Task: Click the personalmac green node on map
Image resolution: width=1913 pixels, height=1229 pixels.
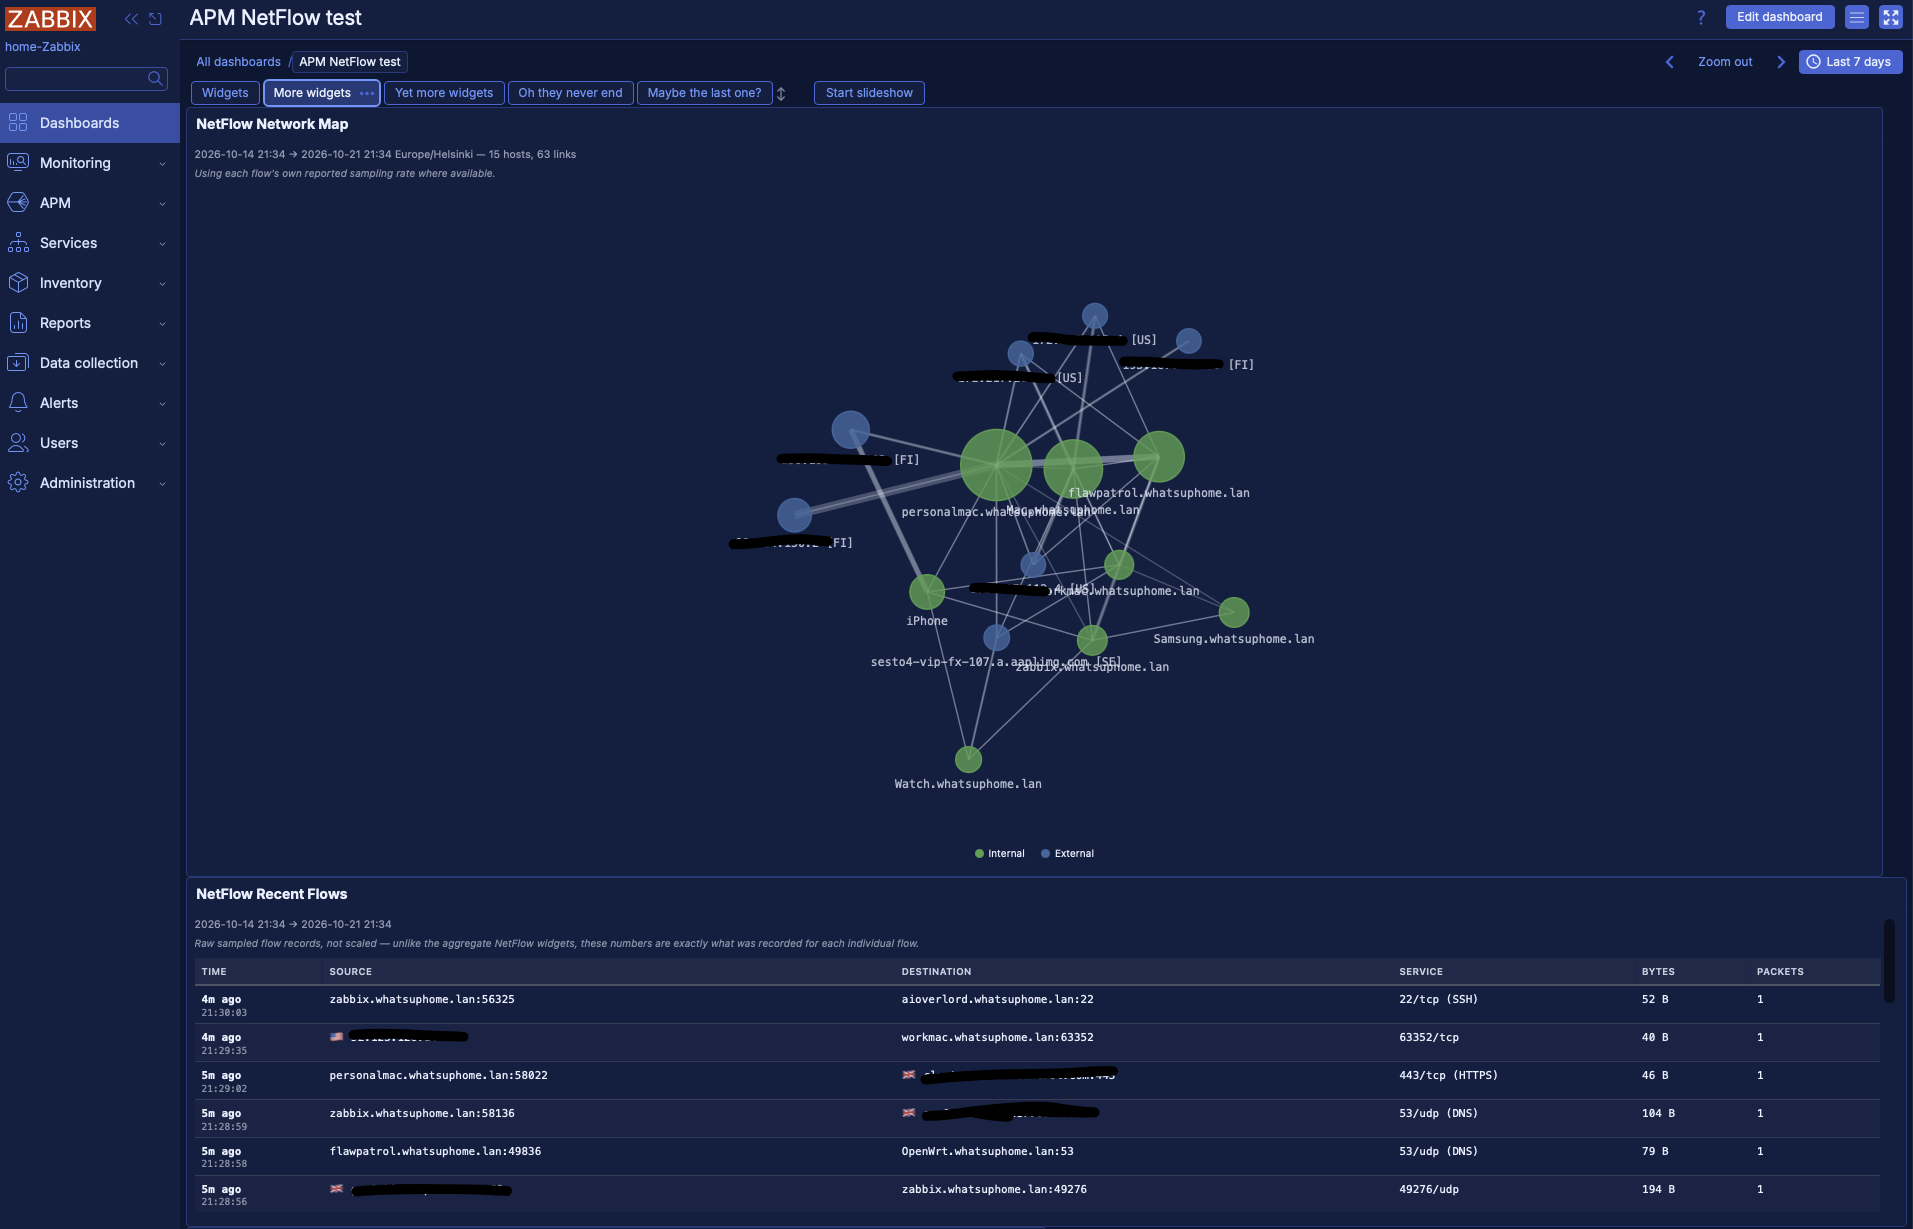Action: click(x=996, y=465)
